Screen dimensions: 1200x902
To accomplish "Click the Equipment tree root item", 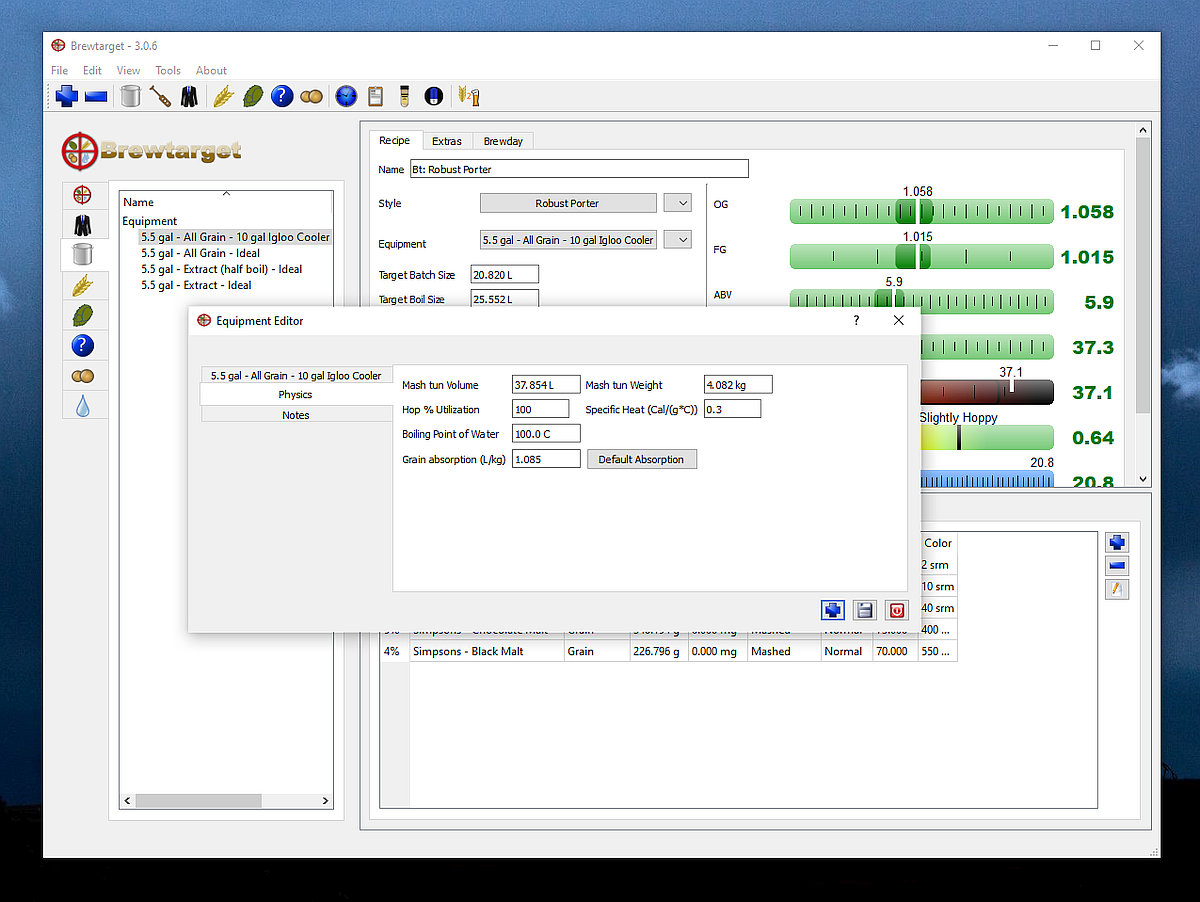I will (x=150, y=221).
